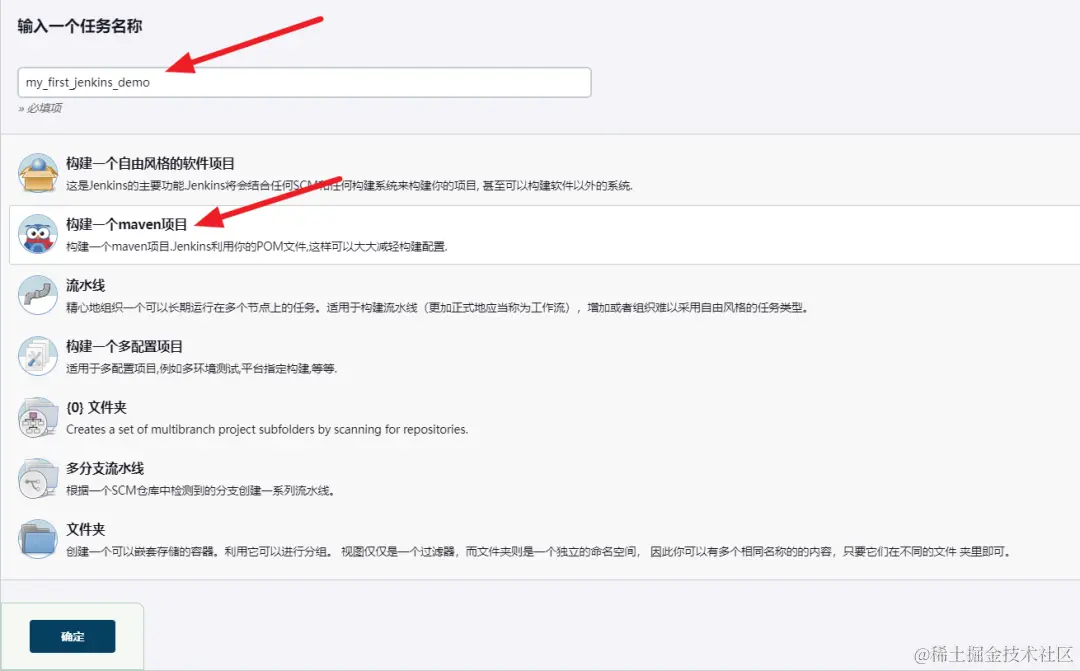Screen dimensions: 1080x671
Task: Click the freestyle project package box icon
Action: click(x=37, y=175)
